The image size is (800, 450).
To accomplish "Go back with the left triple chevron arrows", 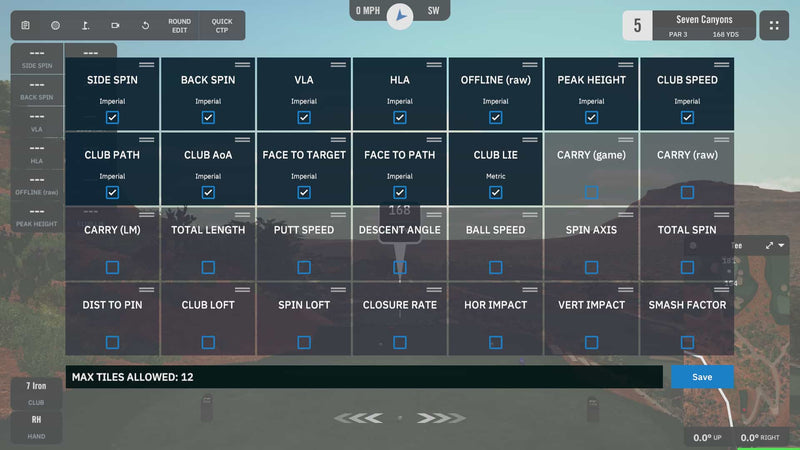I will pyautogui.click(x=359, y=418).
